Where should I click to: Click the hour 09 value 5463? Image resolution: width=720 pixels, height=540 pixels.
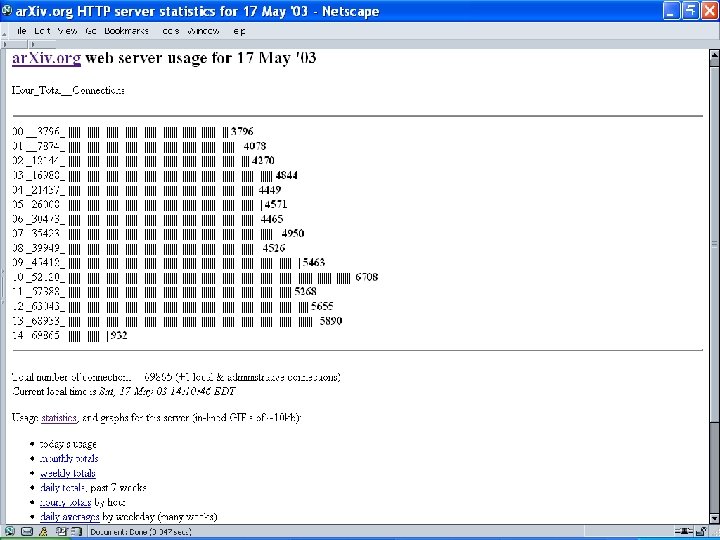314,263
